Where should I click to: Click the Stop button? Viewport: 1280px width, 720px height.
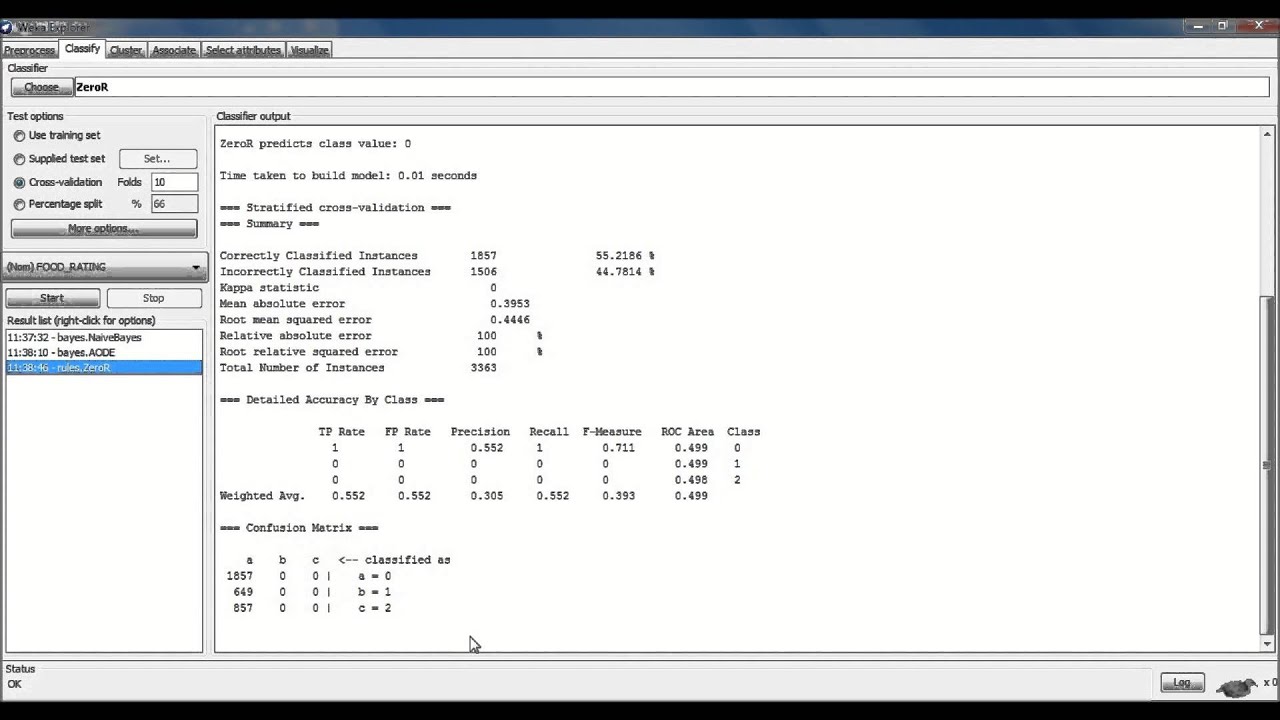click(x=153, y=298)
